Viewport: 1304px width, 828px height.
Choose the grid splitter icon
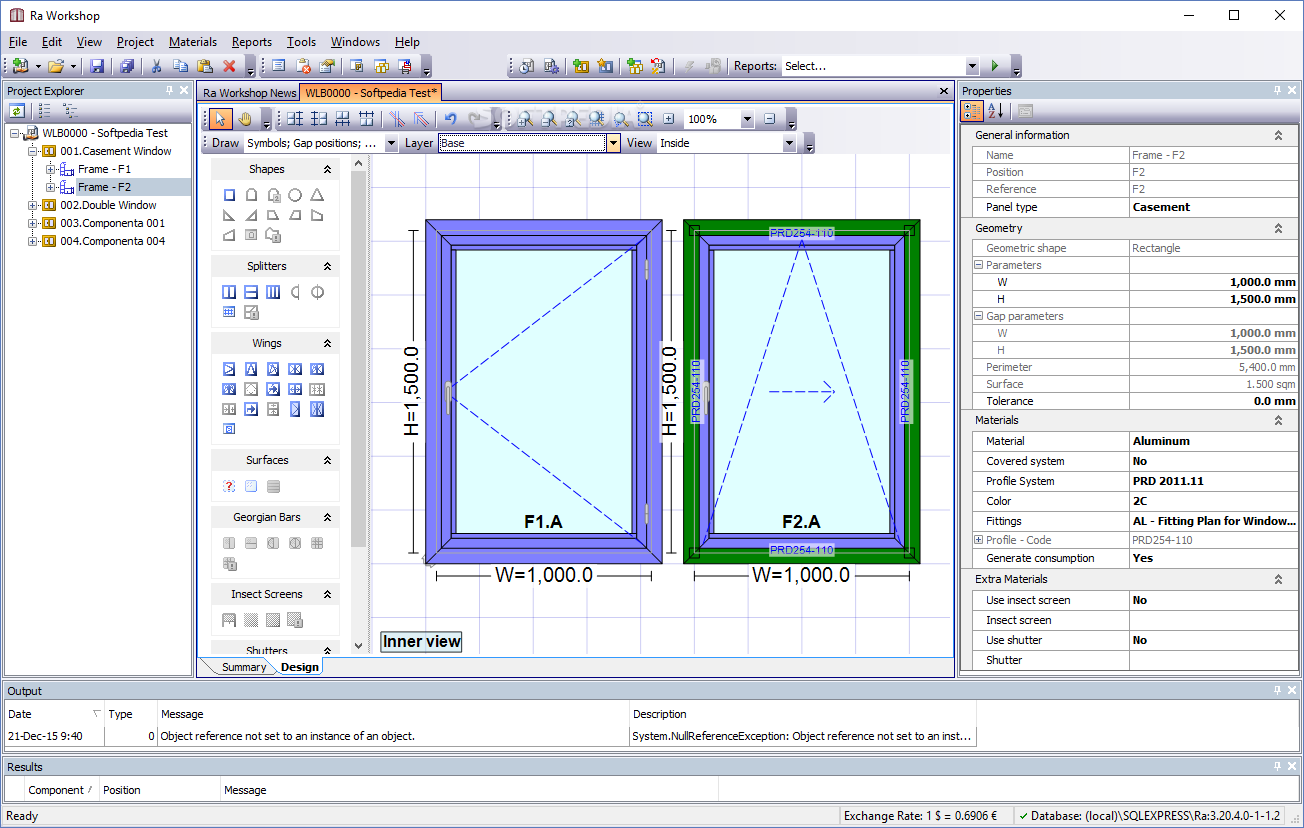click(229, 312)
